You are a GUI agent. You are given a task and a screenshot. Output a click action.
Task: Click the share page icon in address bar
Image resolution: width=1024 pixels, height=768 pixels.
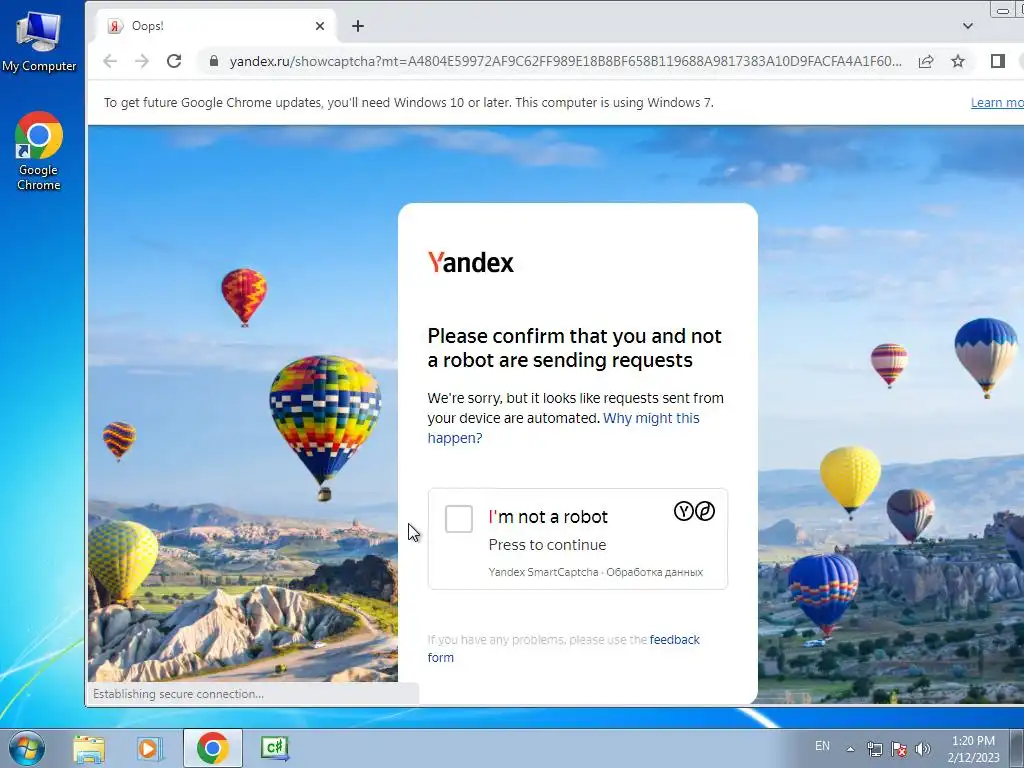click(x=925, y=61)
